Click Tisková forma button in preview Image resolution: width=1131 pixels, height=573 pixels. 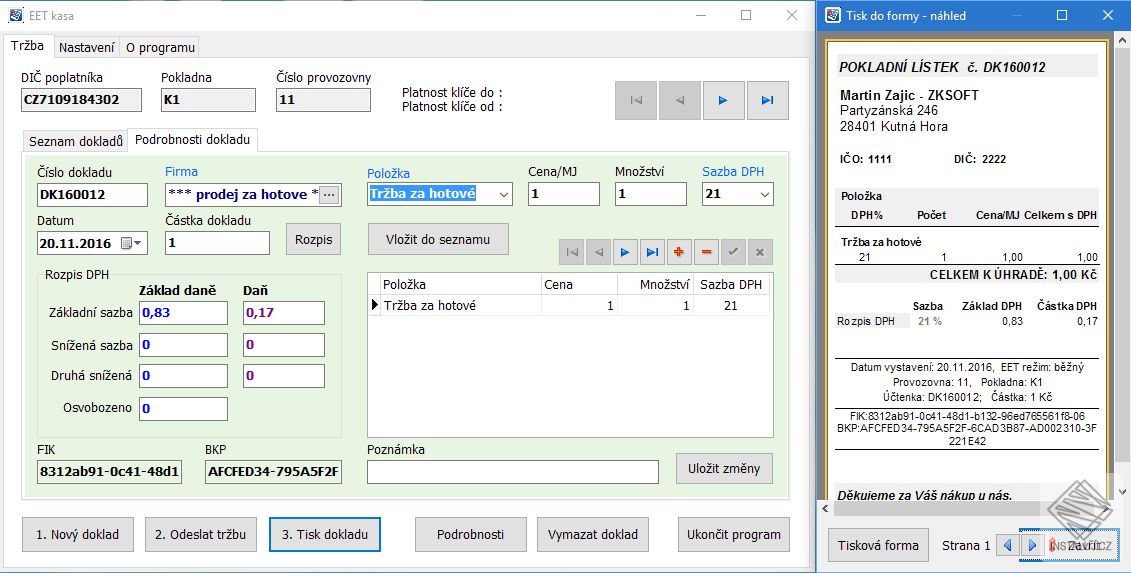coord(878,546)
